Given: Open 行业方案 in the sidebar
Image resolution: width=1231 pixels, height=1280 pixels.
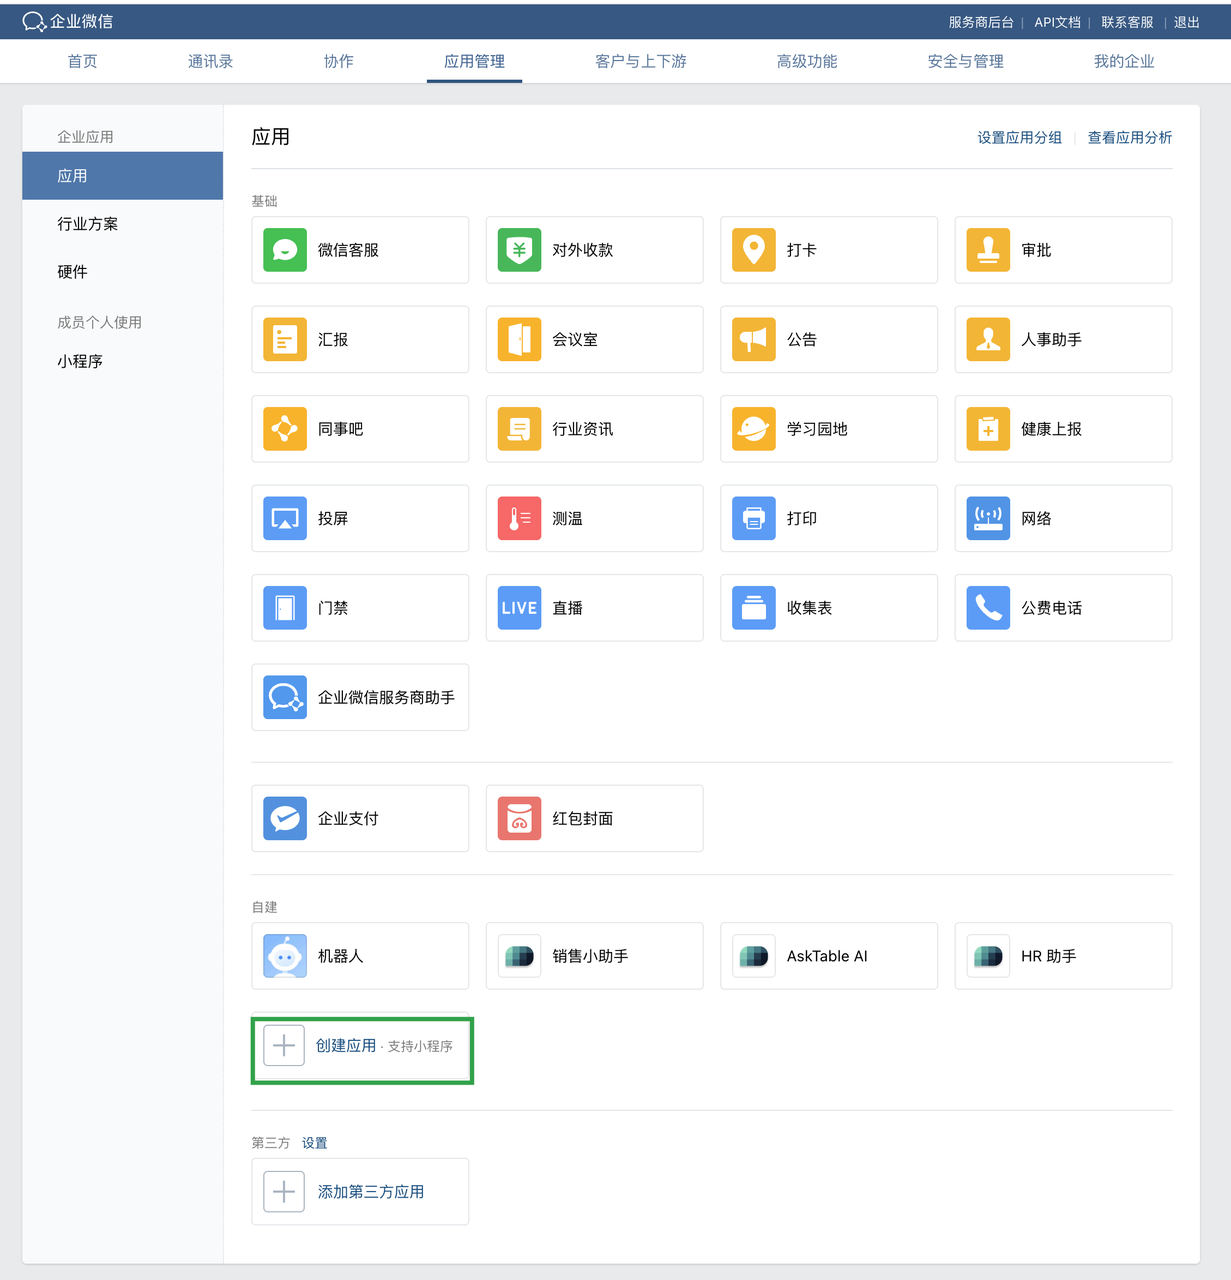Looking at the screenshot, I should click(88, 224).
